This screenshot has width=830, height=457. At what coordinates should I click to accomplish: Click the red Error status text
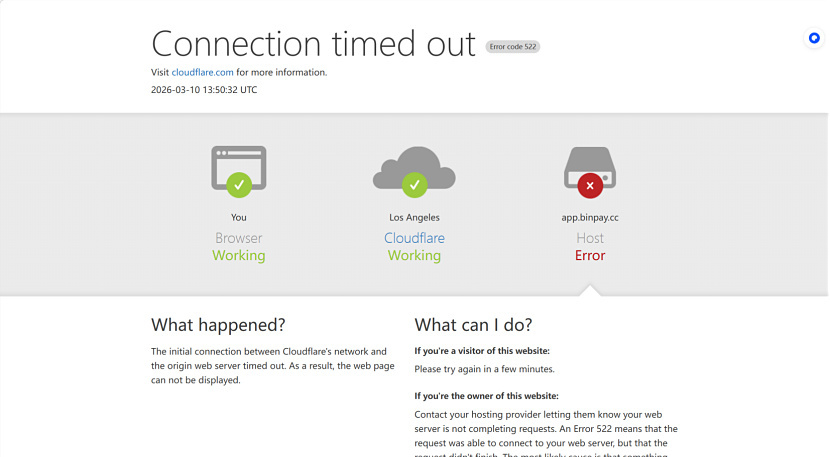point(590,255)
